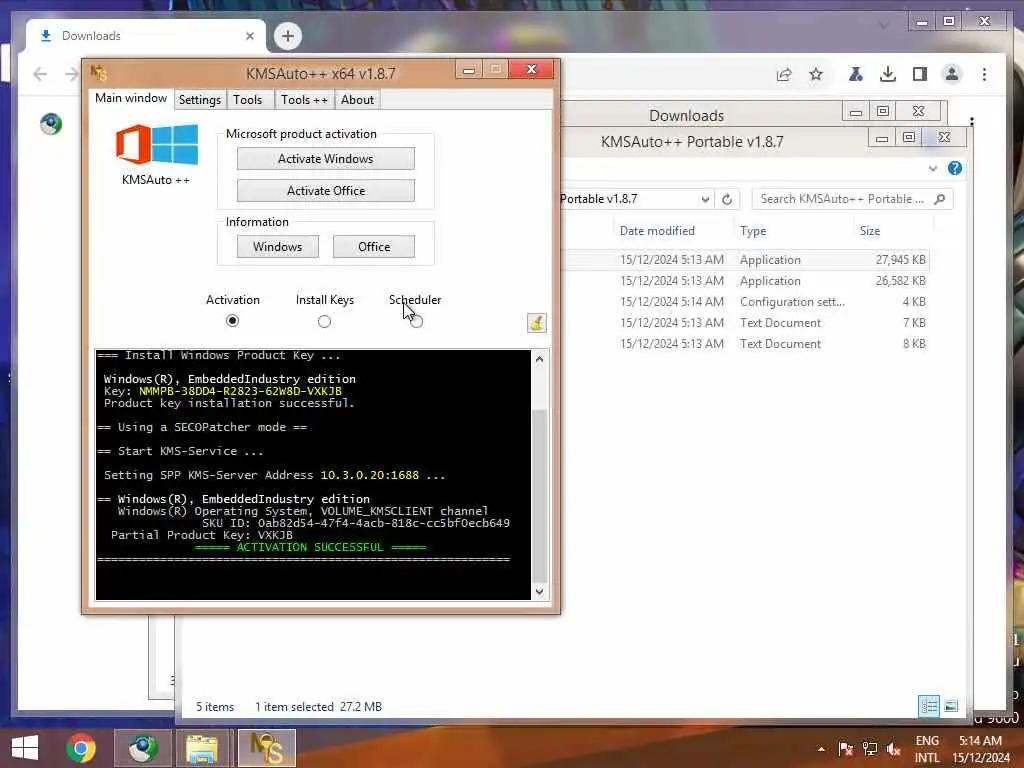Screen dimensions: 1024x768
Task: Switch to the Main window tab
Action: [131, 98]
